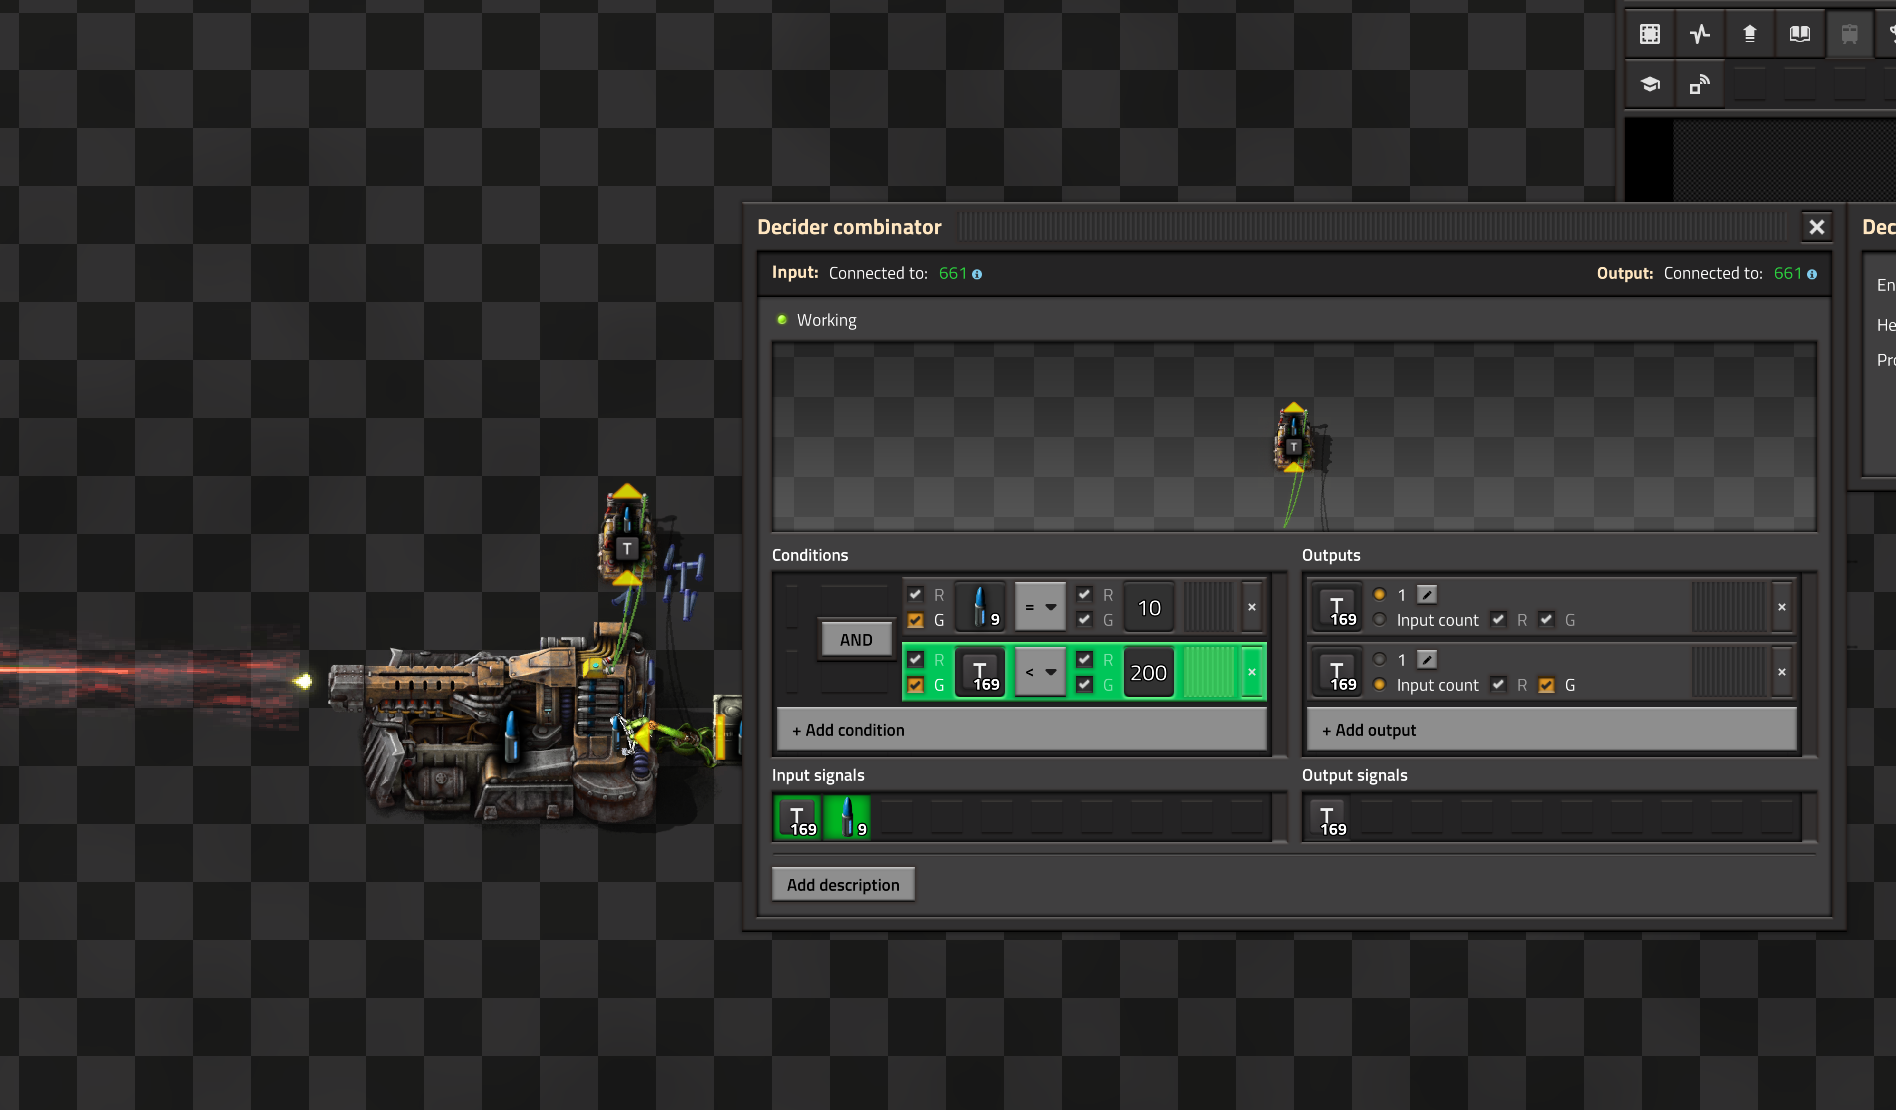Toggle green wire checkbox on second output
This screenshot has width=1896, height=1110.
coord(1546,685)
